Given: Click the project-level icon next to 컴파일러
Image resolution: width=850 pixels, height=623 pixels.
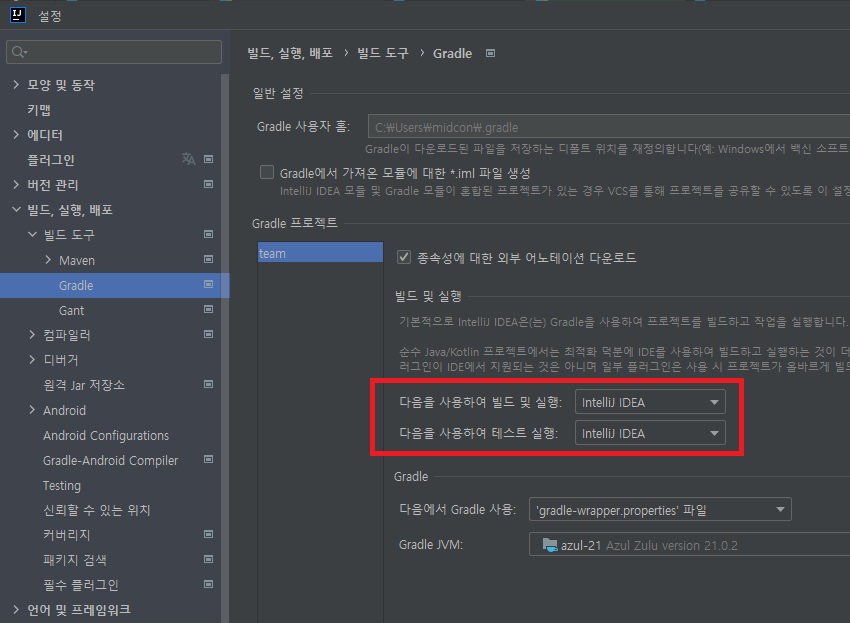Looking at the screenshot, I should tap(208, 334).
